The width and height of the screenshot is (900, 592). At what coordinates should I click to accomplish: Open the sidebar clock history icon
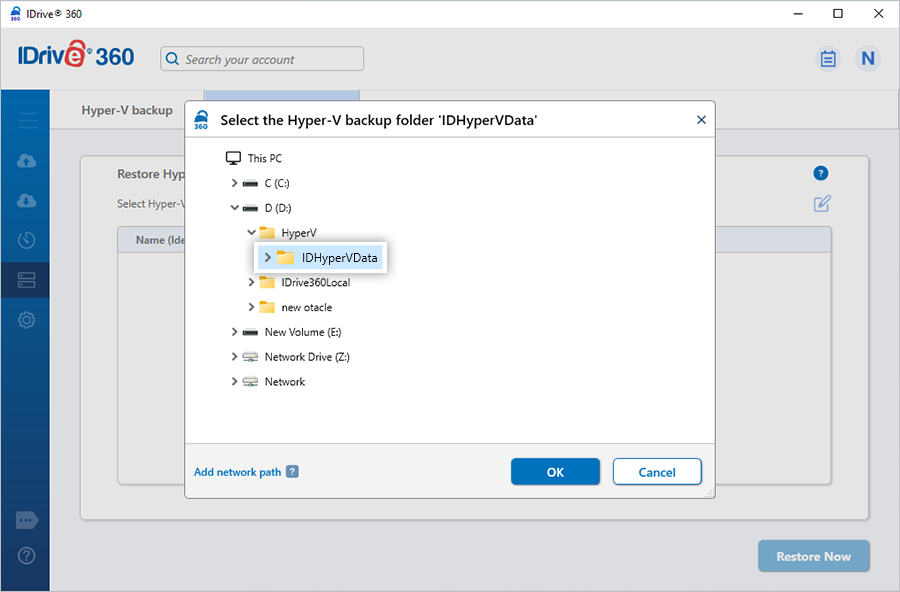[x=27, y=241]
